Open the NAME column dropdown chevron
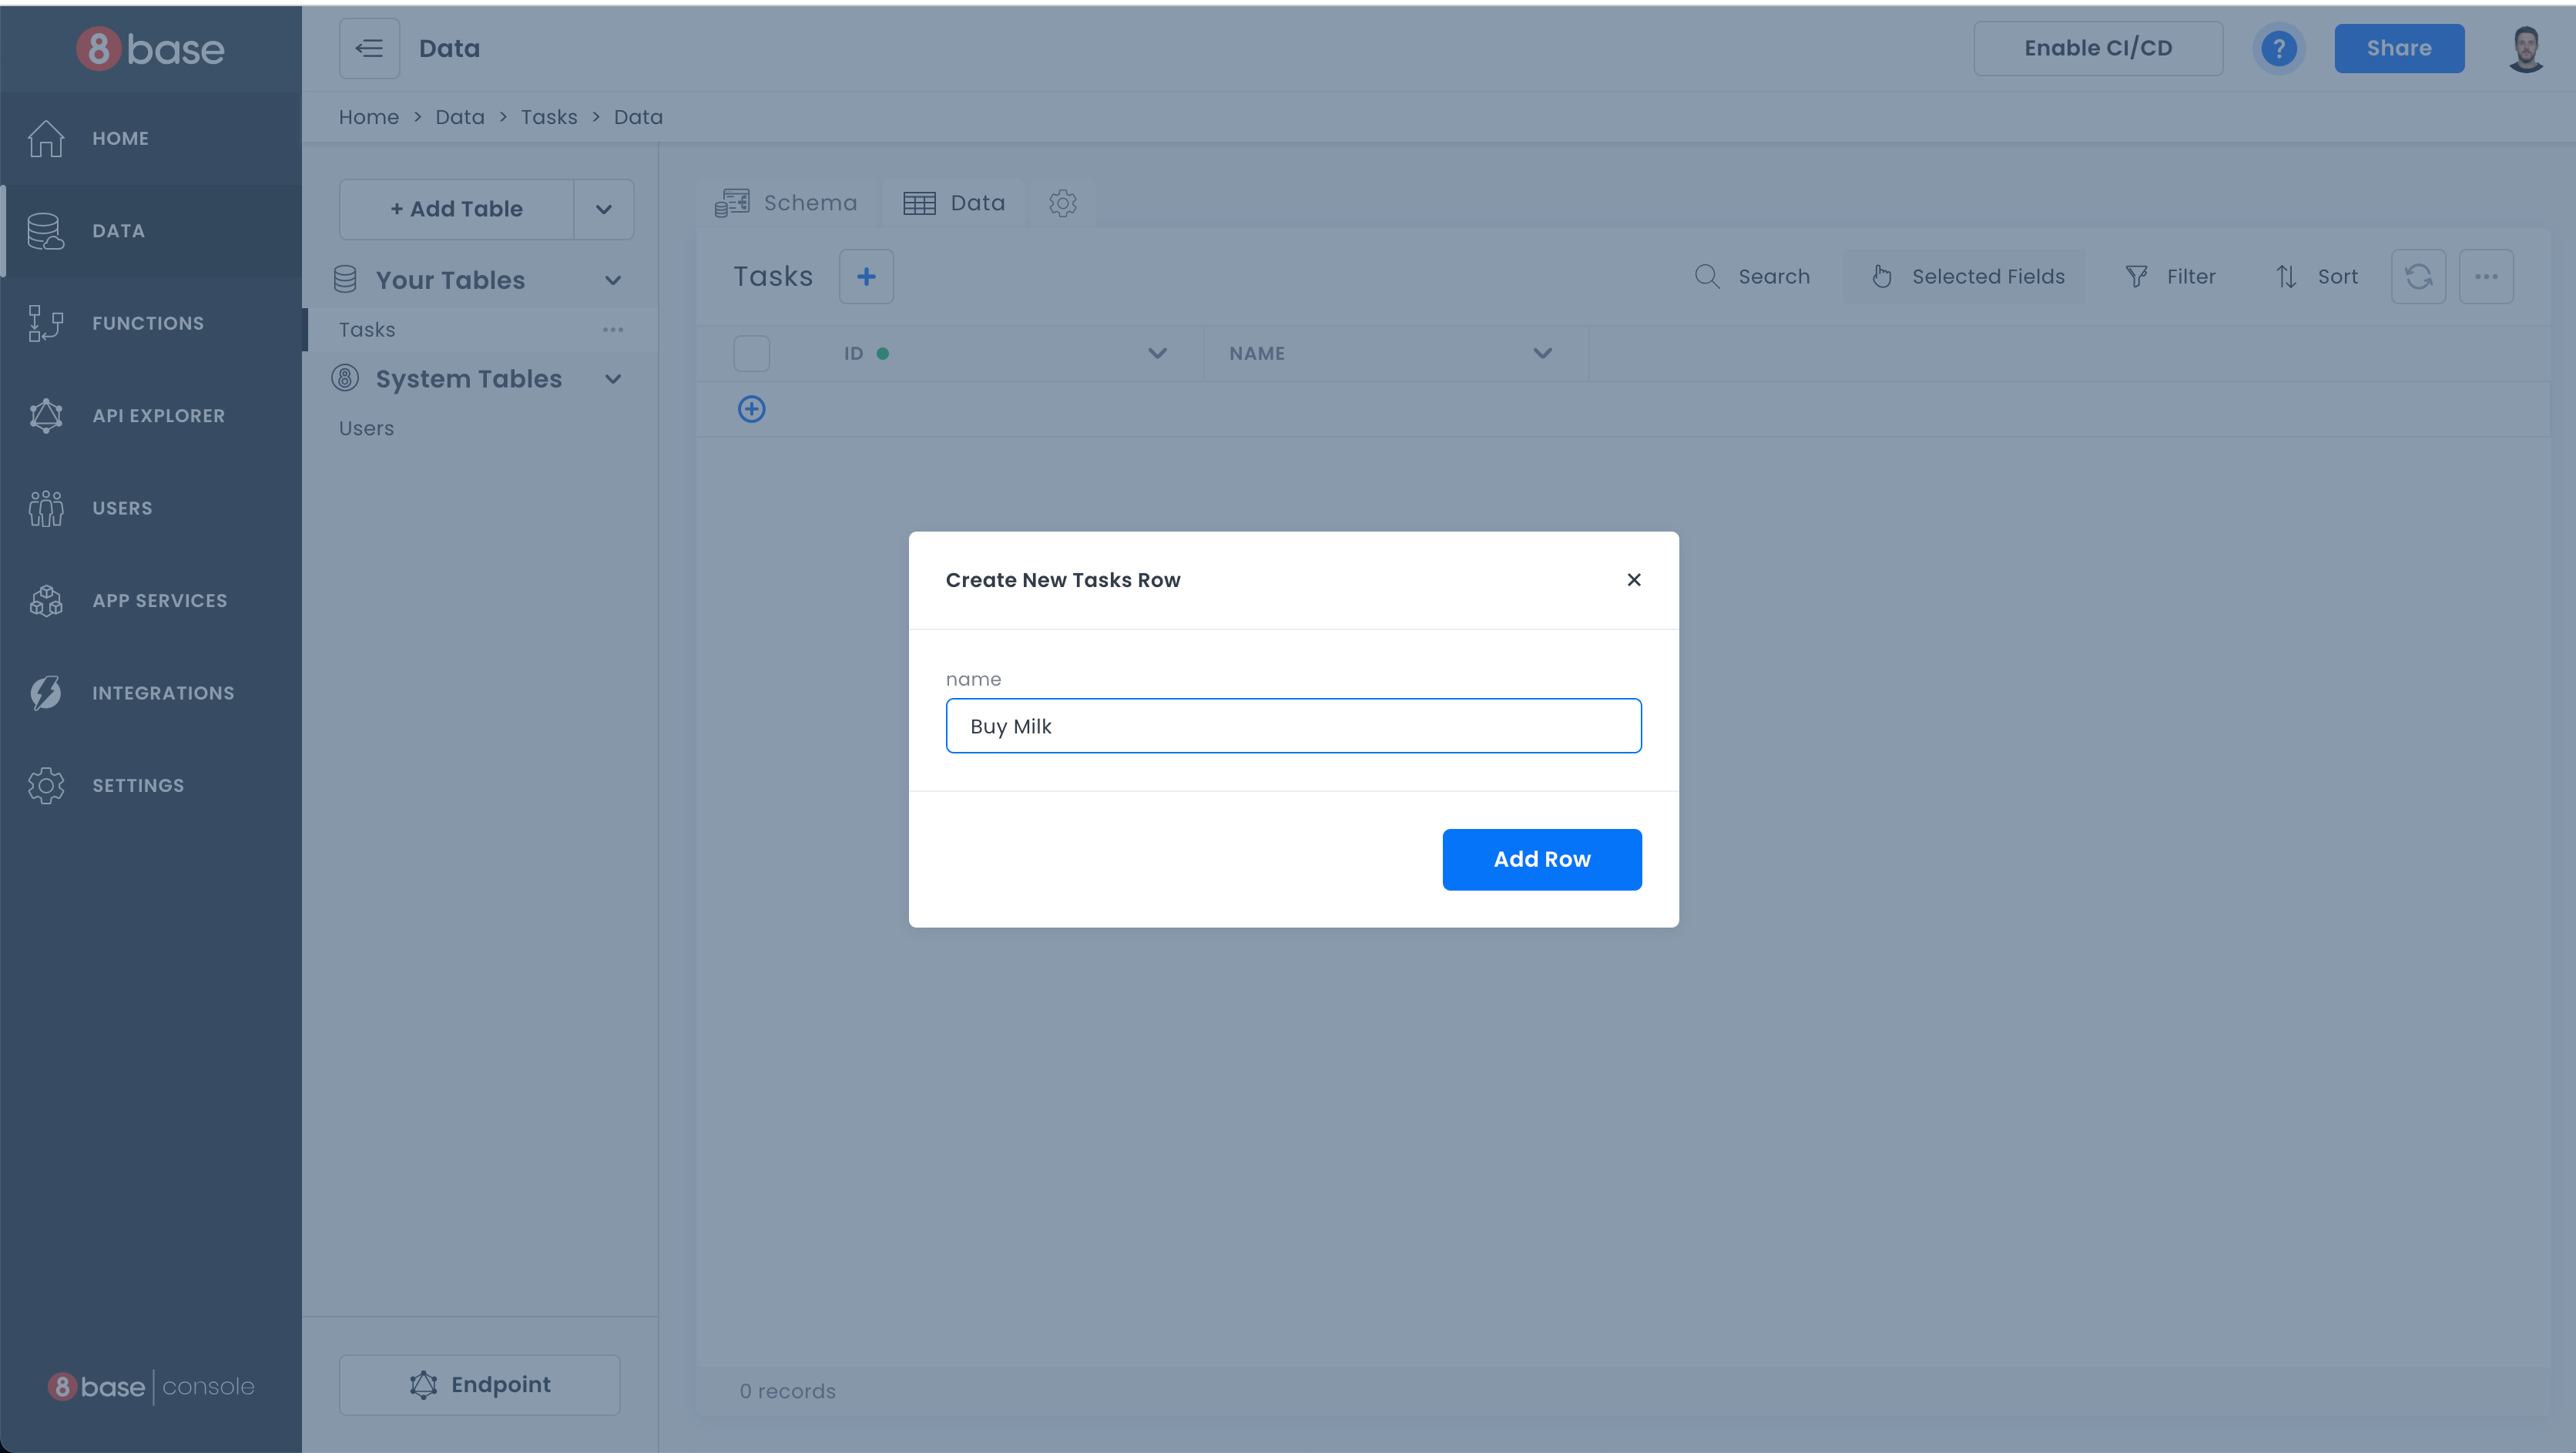This screenshot has height=1453, width=2576. 1542,353
